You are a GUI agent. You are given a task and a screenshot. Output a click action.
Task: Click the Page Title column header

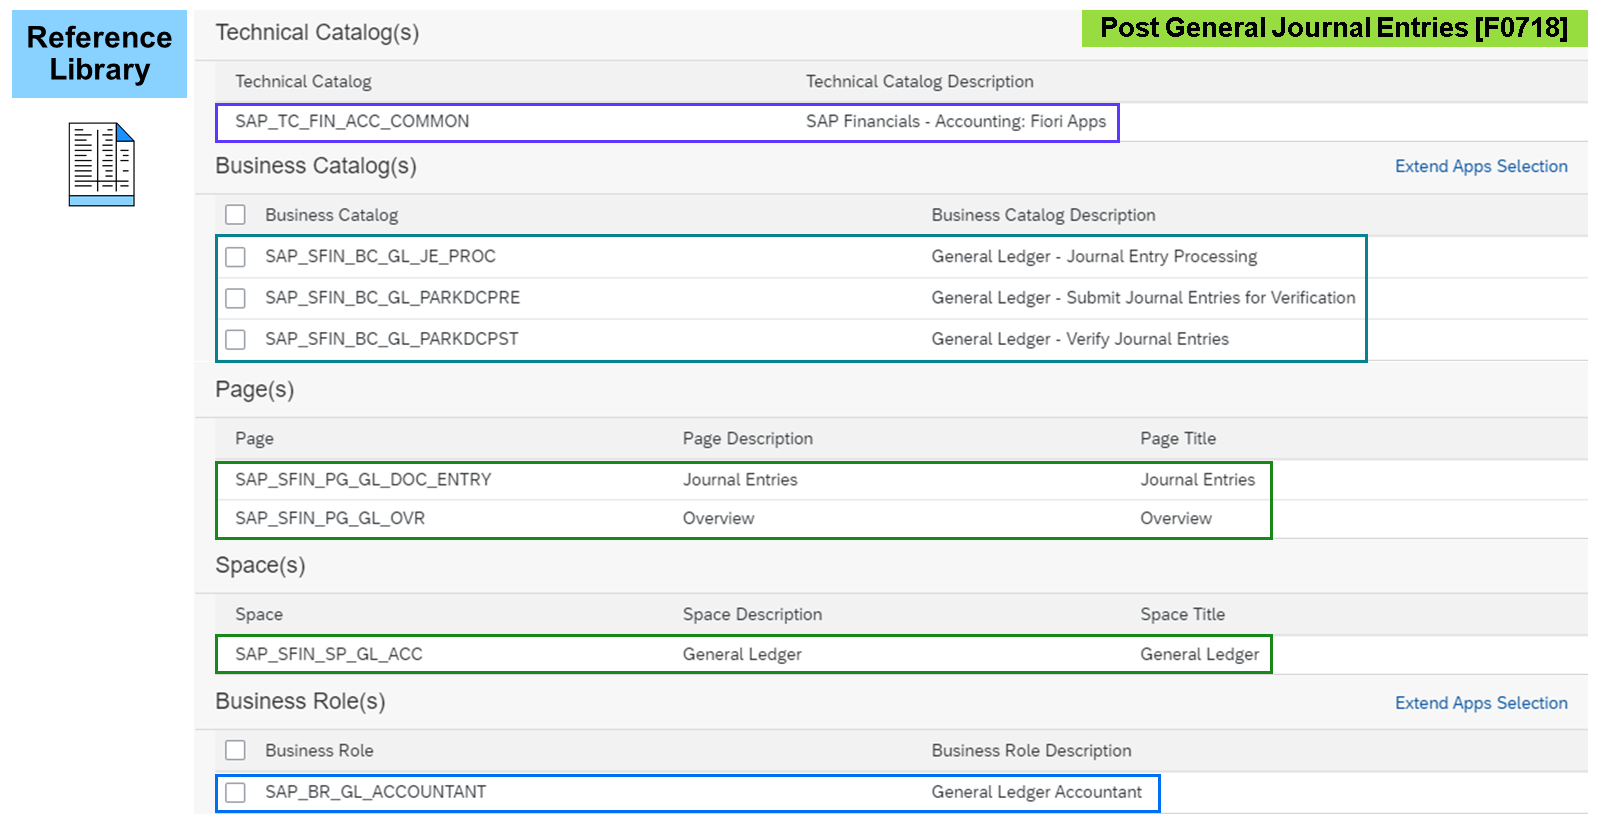coord(1178,438)
